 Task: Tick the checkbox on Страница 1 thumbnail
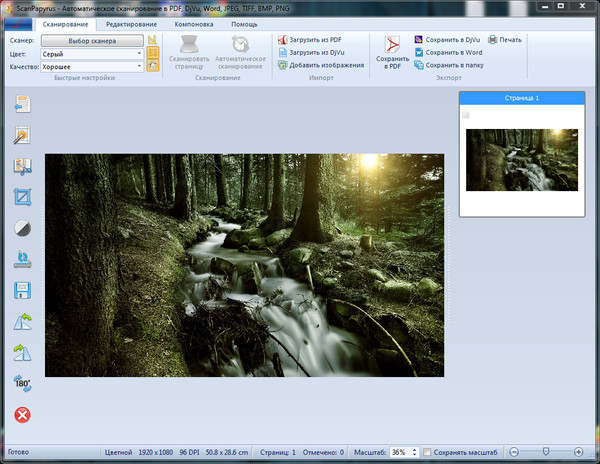pos(466,116)
